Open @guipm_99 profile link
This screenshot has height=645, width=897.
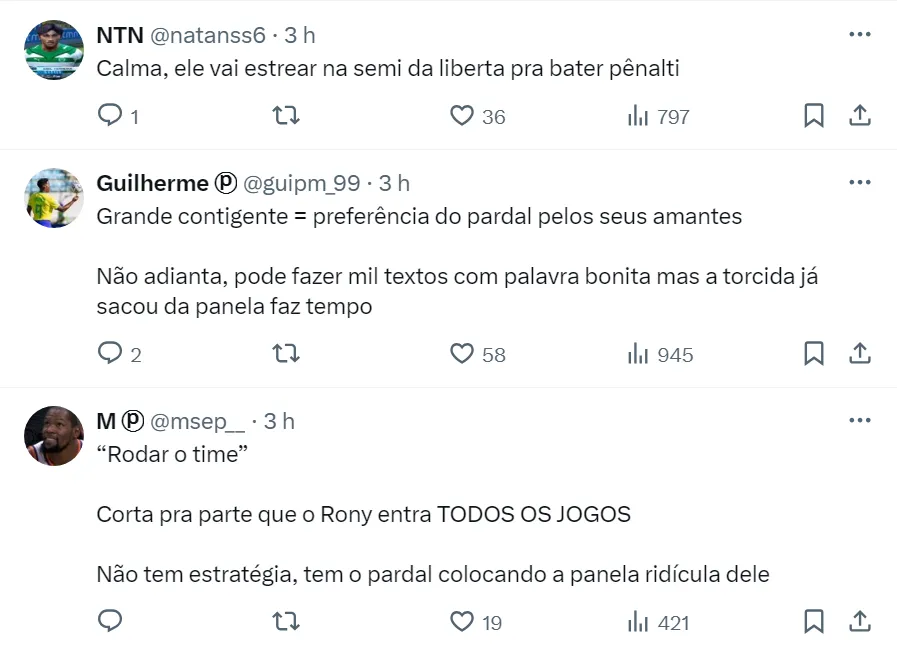click(302, 183)
